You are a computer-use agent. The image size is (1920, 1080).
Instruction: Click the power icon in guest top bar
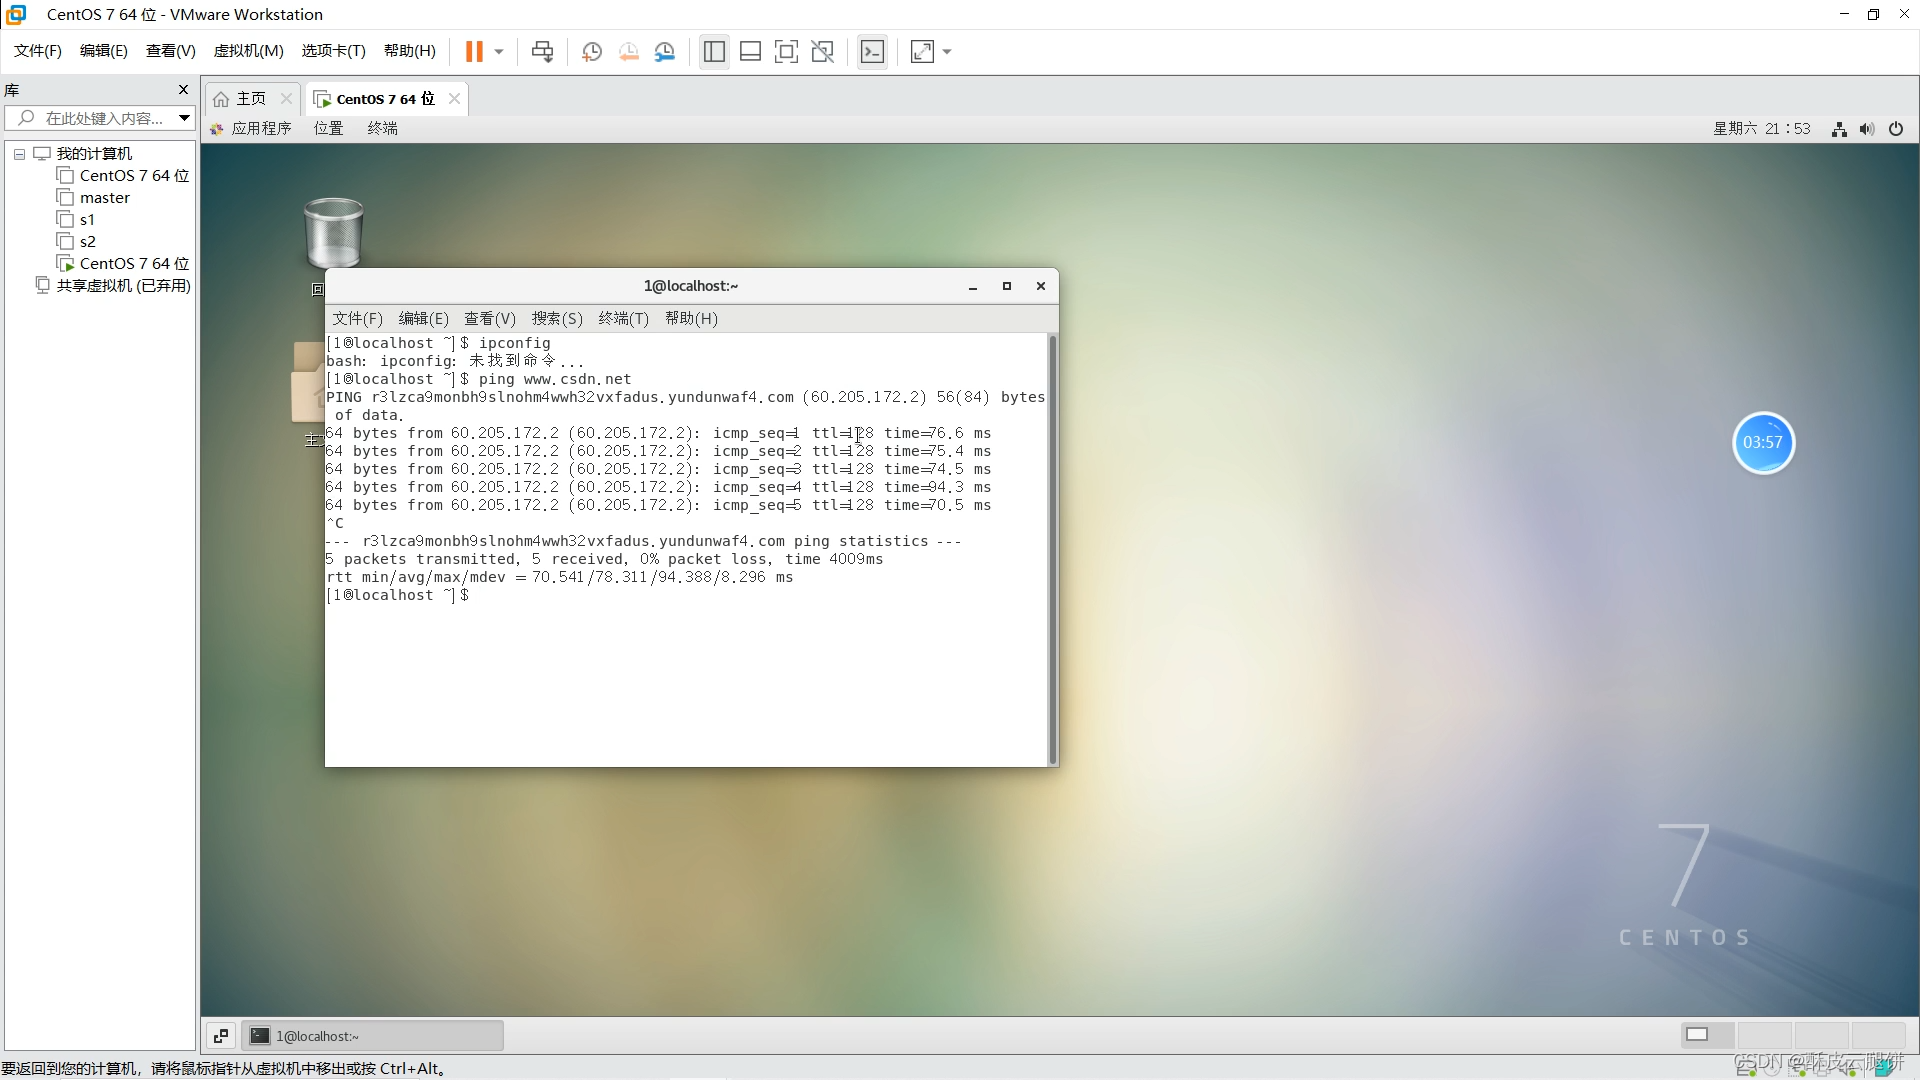click(x=1895, y=128)
